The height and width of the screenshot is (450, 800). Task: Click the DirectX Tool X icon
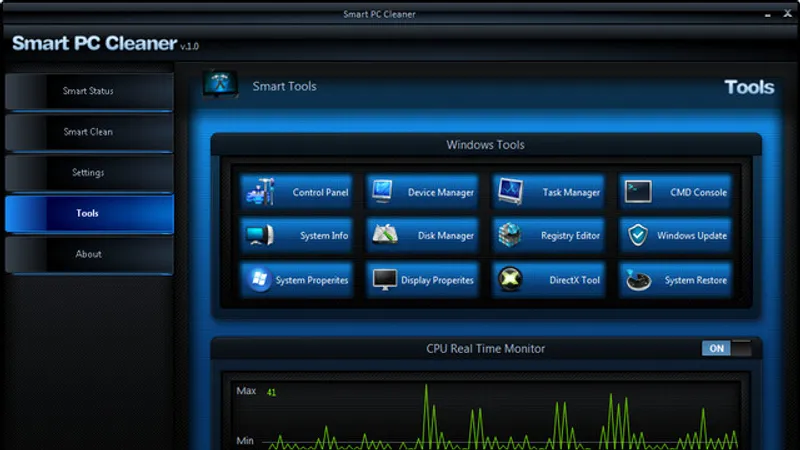[510, 280]
